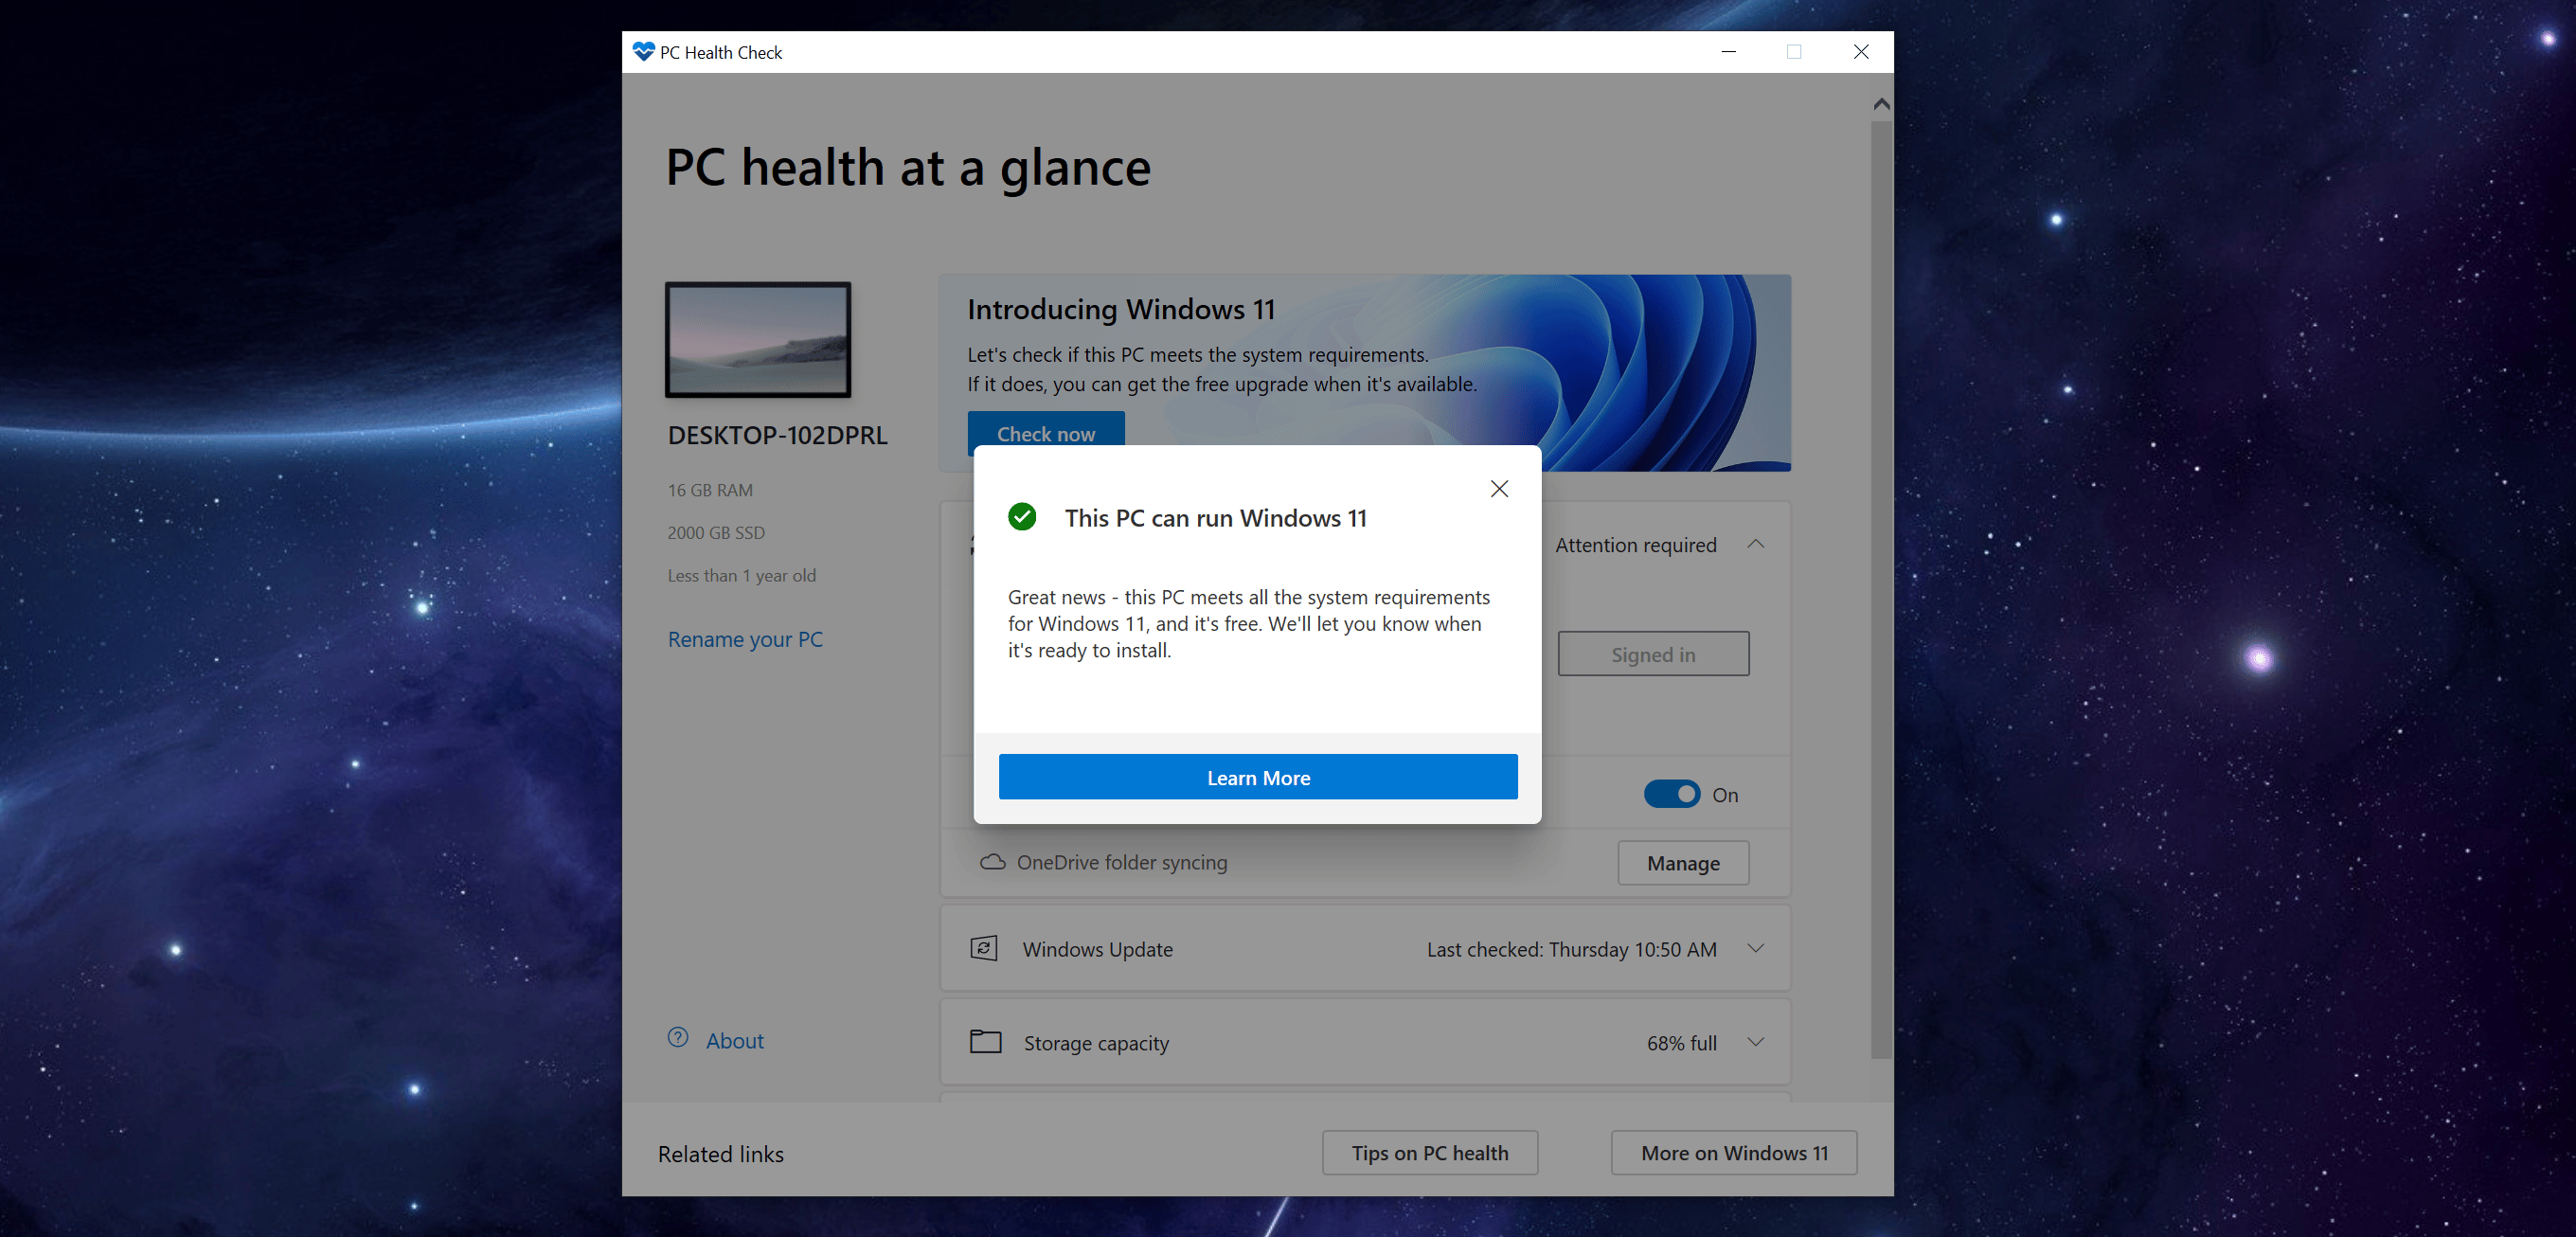Screen dimensions: 2576x1237
Task: Click the Storage capacity folder icon
Action: (x=985, y=1042)
